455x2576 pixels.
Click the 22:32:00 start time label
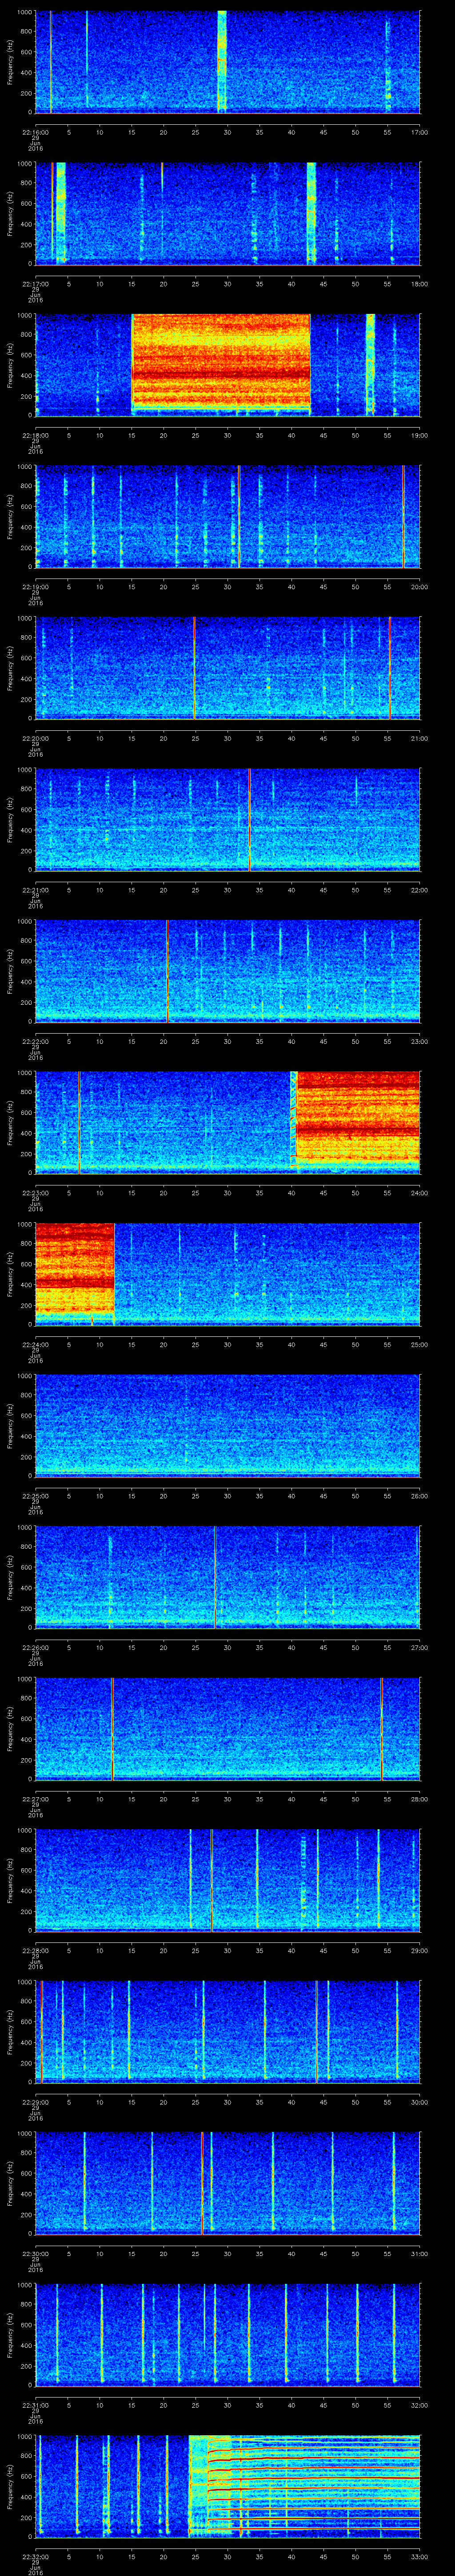35,2556
